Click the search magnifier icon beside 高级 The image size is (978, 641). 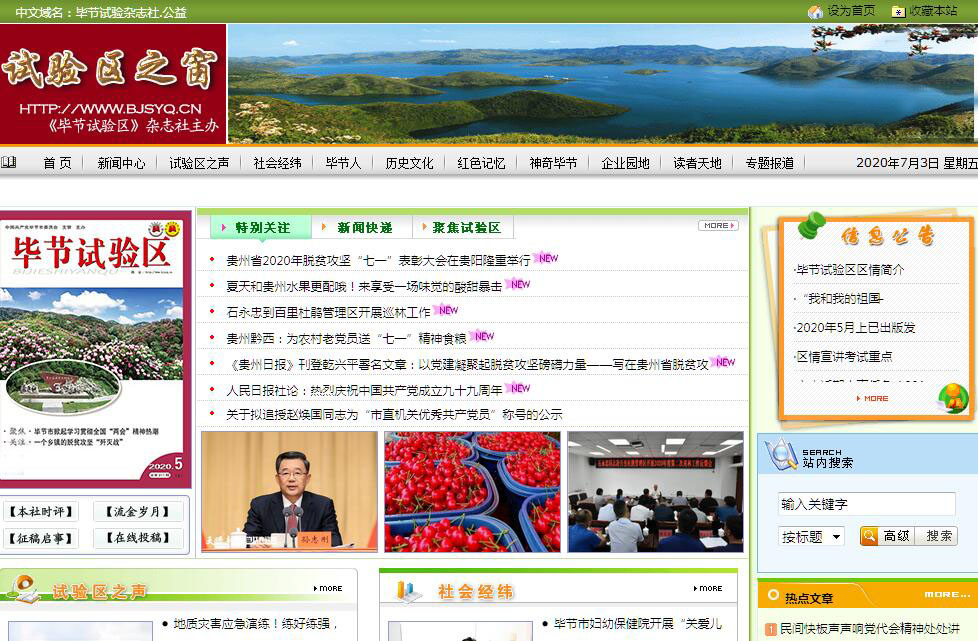click(869, 536)
